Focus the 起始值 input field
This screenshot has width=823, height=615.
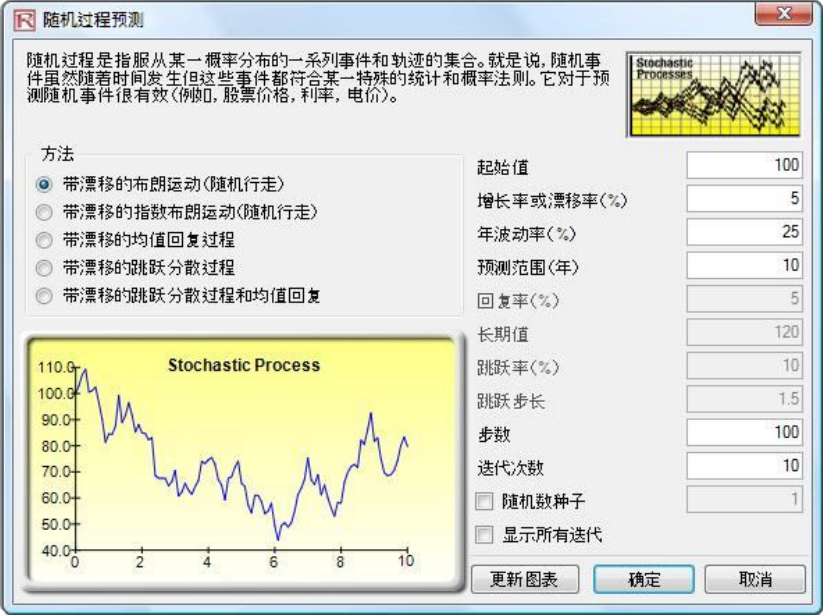coord(744,165)
